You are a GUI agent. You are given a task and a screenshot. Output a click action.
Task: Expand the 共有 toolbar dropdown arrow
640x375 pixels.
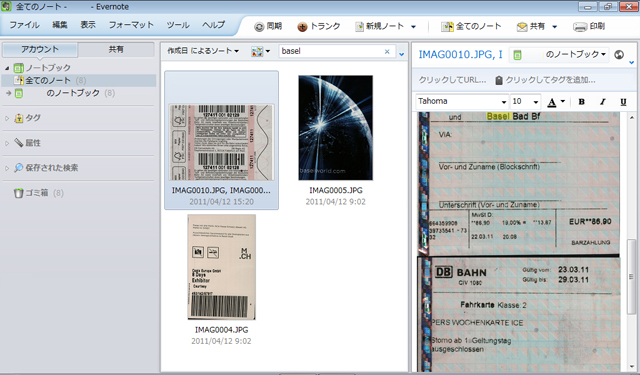coord(555,27)
